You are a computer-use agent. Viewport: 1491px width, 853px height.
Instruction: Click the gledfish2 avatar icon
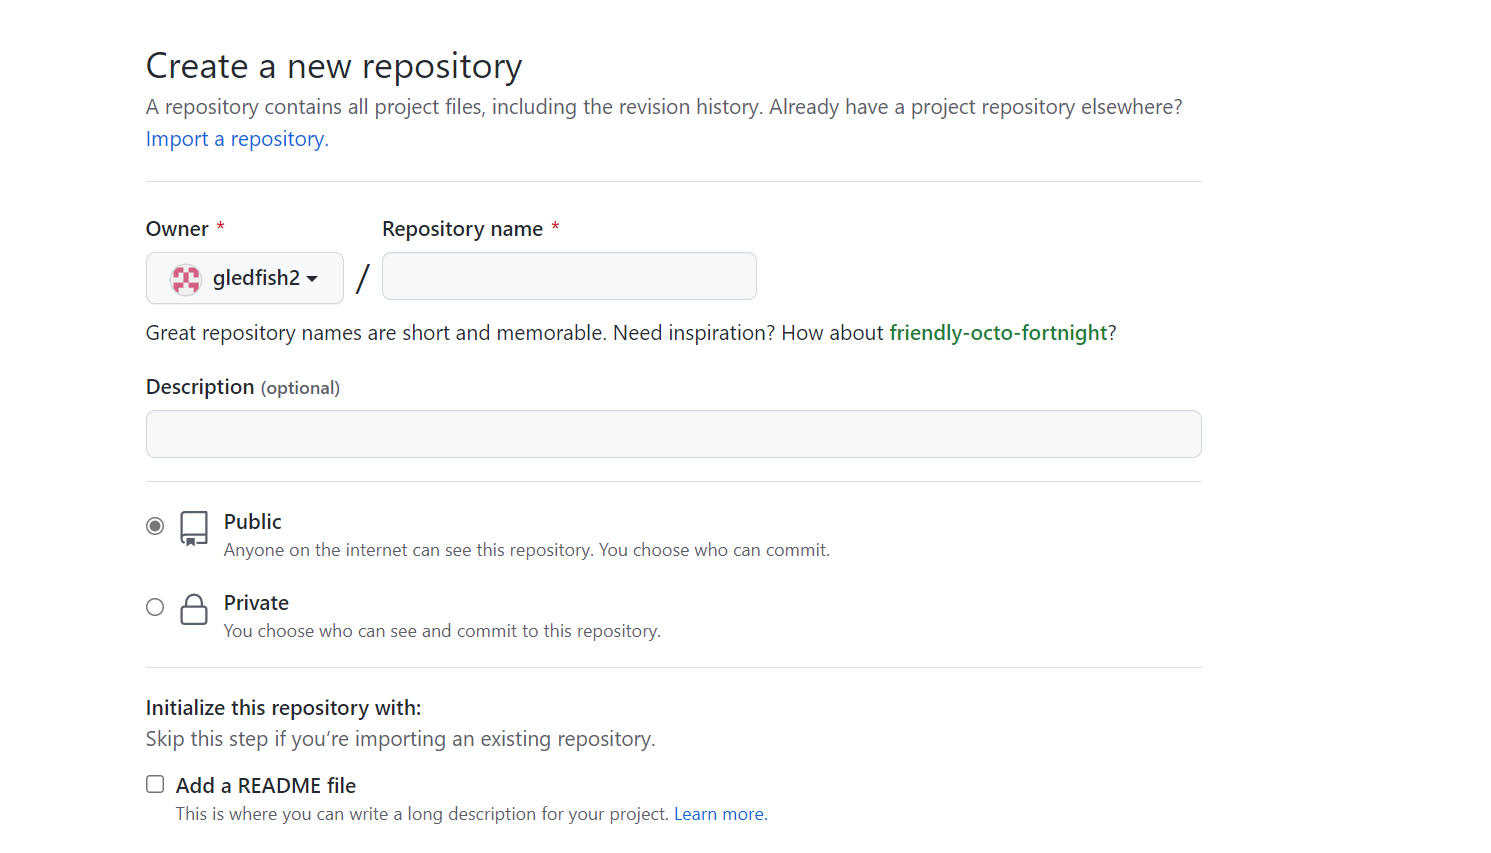click(x=186, y=279)
